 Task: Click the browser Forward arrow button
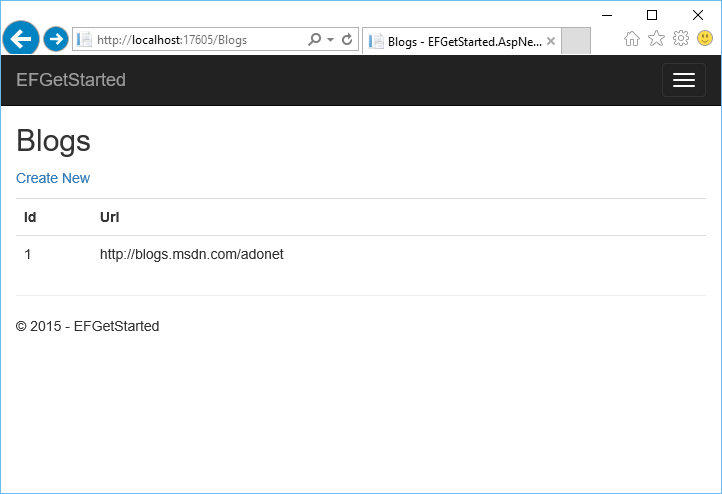56,39
